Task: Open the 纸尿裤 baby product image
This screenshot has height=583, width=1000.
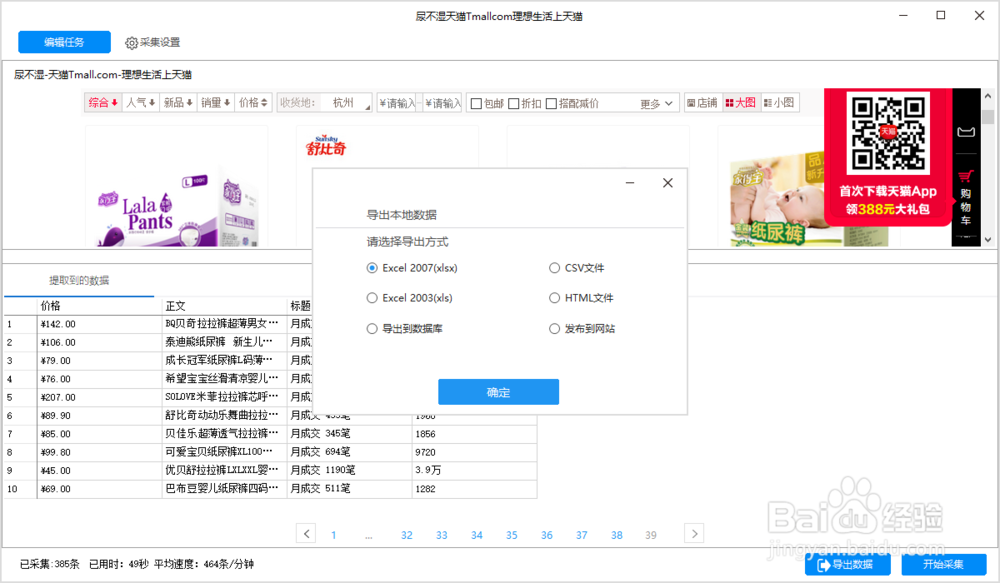Action: (x=777, y=200)
